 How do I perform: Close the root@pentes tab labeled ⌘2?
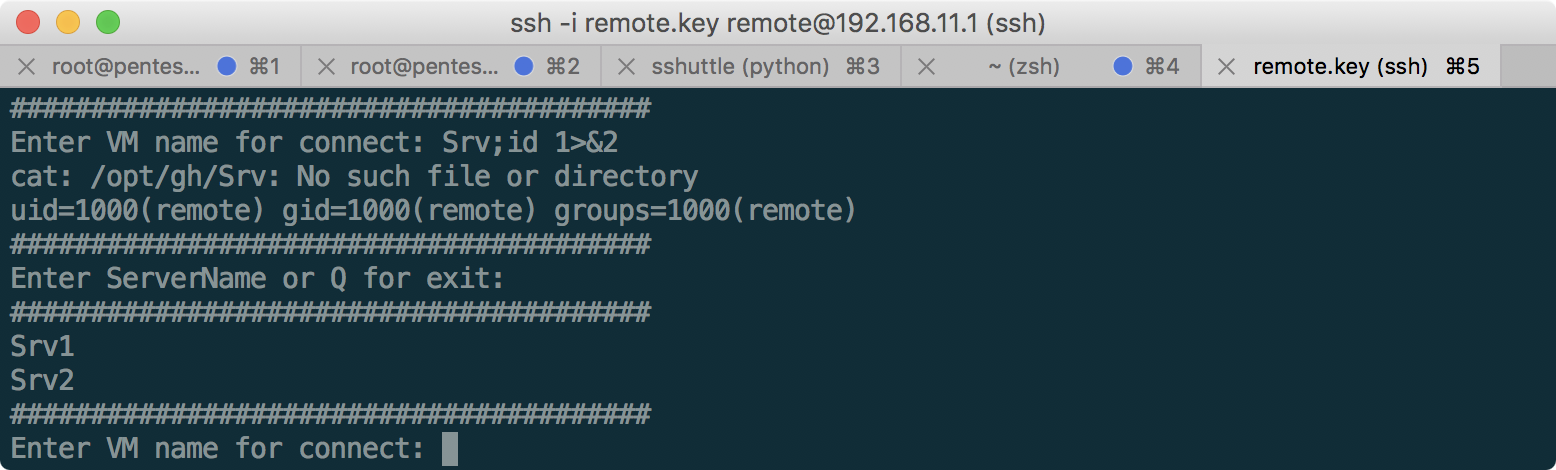[x=326, y=67]
